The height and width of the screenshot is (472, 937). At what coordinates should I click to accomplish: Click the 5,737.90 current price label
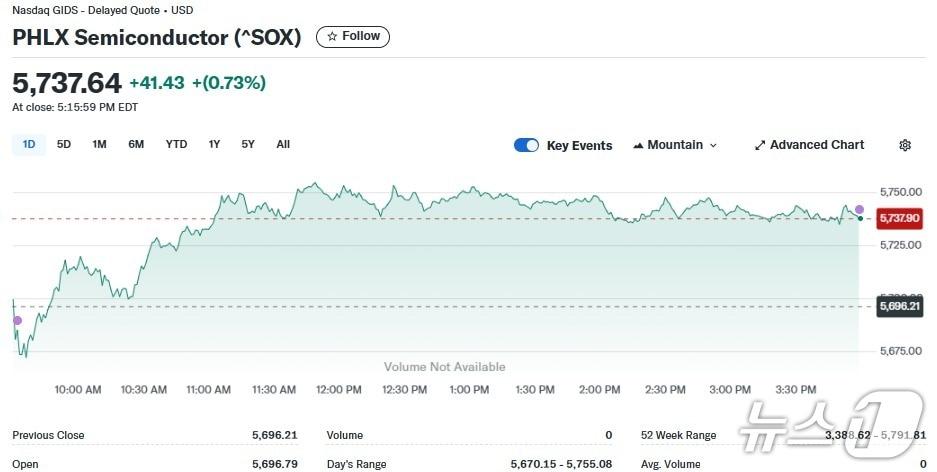898,218
